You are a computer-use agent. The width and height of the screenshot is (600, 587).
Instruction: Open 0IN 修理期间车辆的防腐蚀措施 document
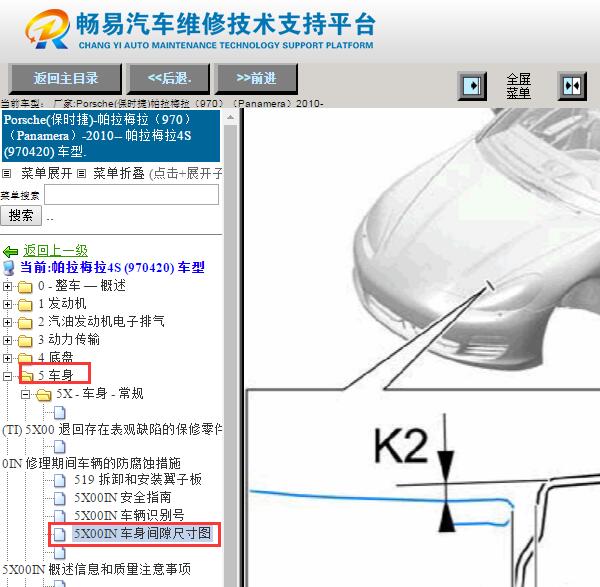tap(91, 463)
